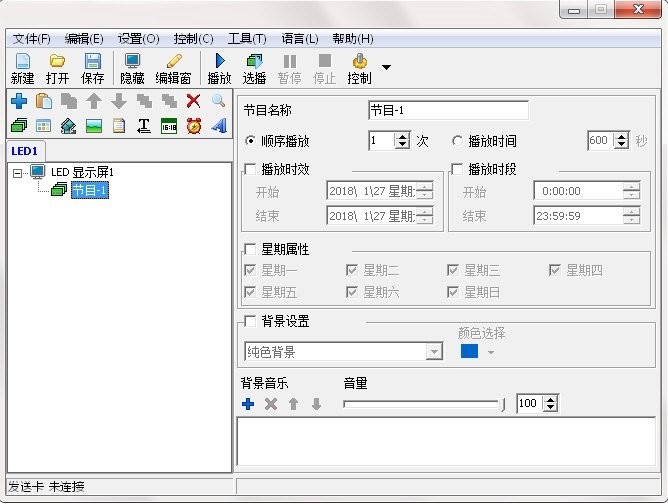Open the 设置(O) menu

pos(138,39)
